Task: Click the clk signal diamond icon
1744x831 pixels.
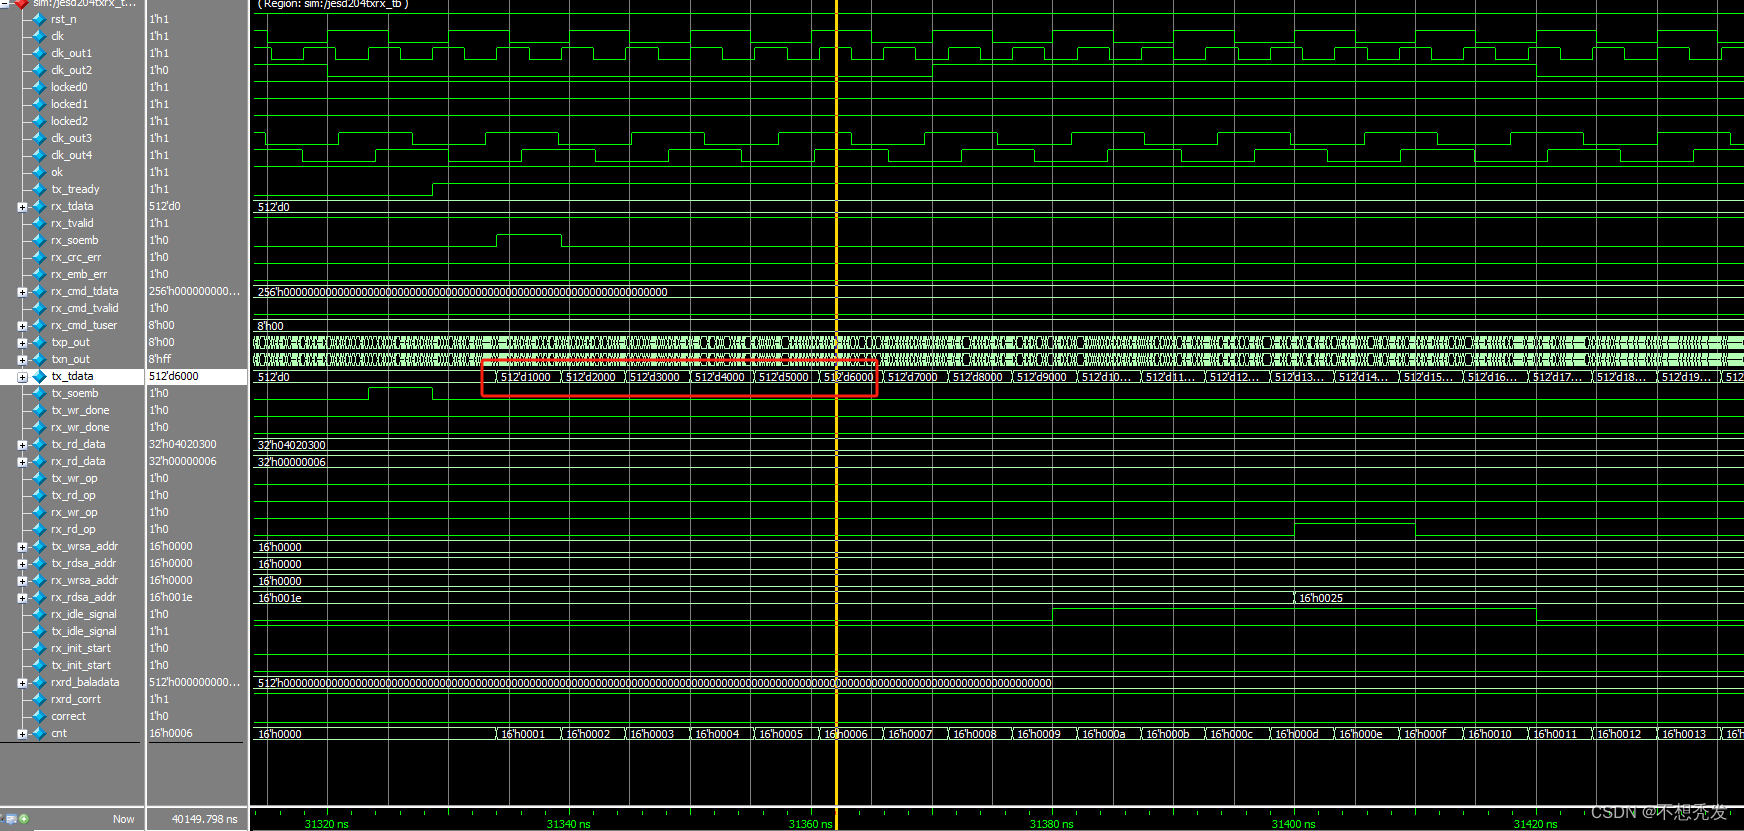Action: point(39,36)
